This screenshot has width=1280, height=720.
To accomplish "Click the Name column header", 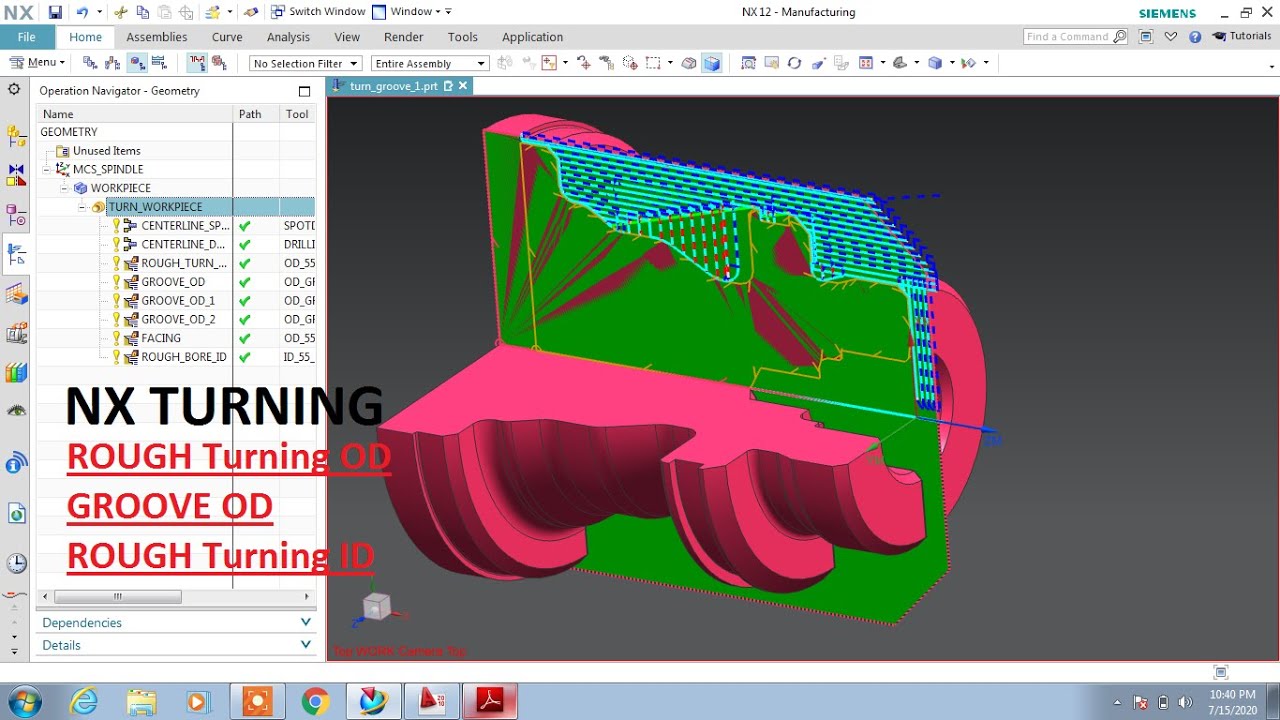I will [x=135, y=114].
